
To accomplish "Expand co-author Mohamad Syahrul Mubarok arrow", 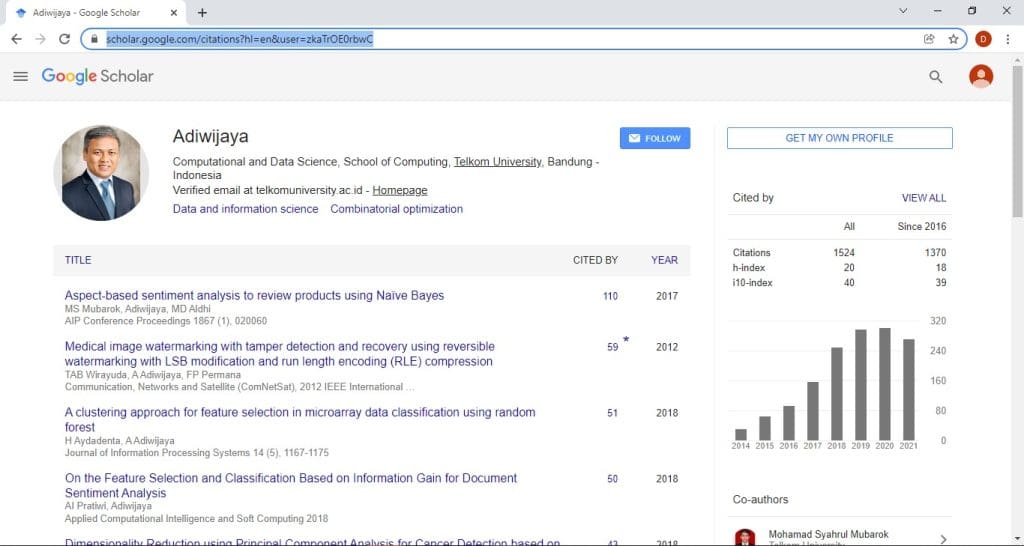I will (943, 540).
